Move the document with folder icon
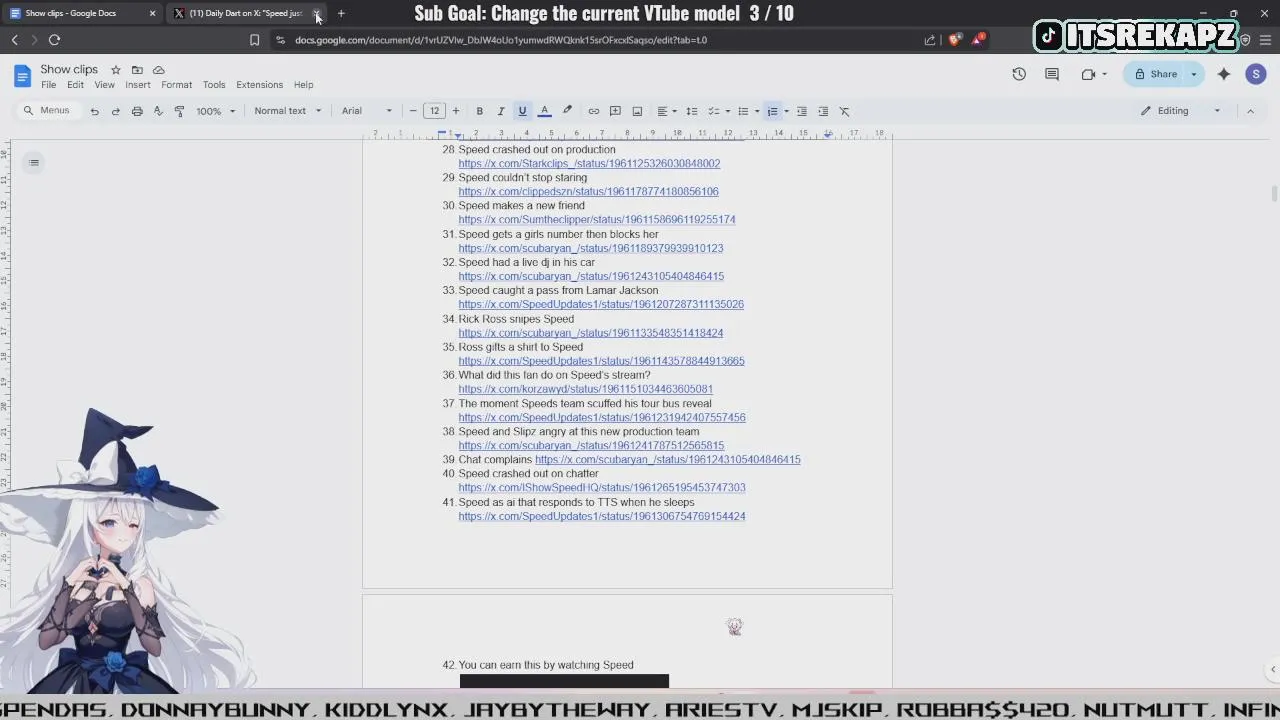The image size is (1280, 720). (137, 70)
